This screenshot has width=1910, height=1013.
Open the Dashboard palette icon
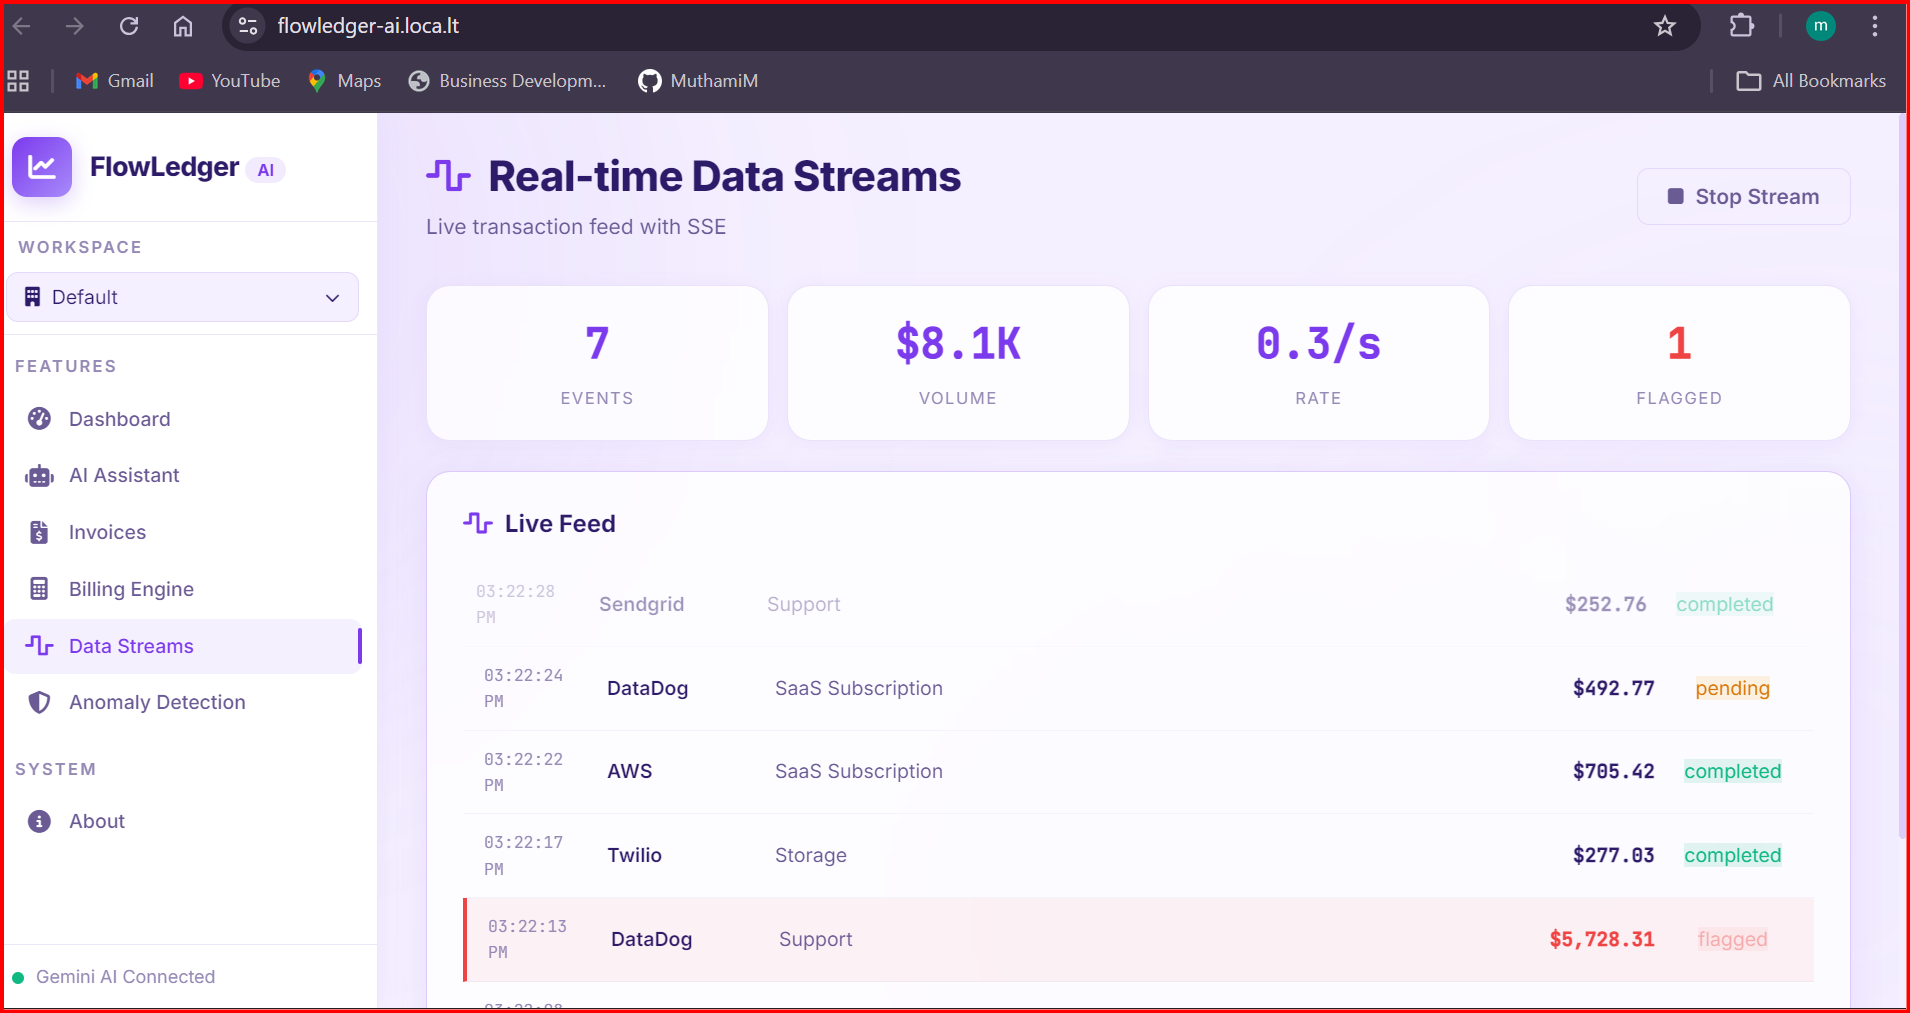39,419
